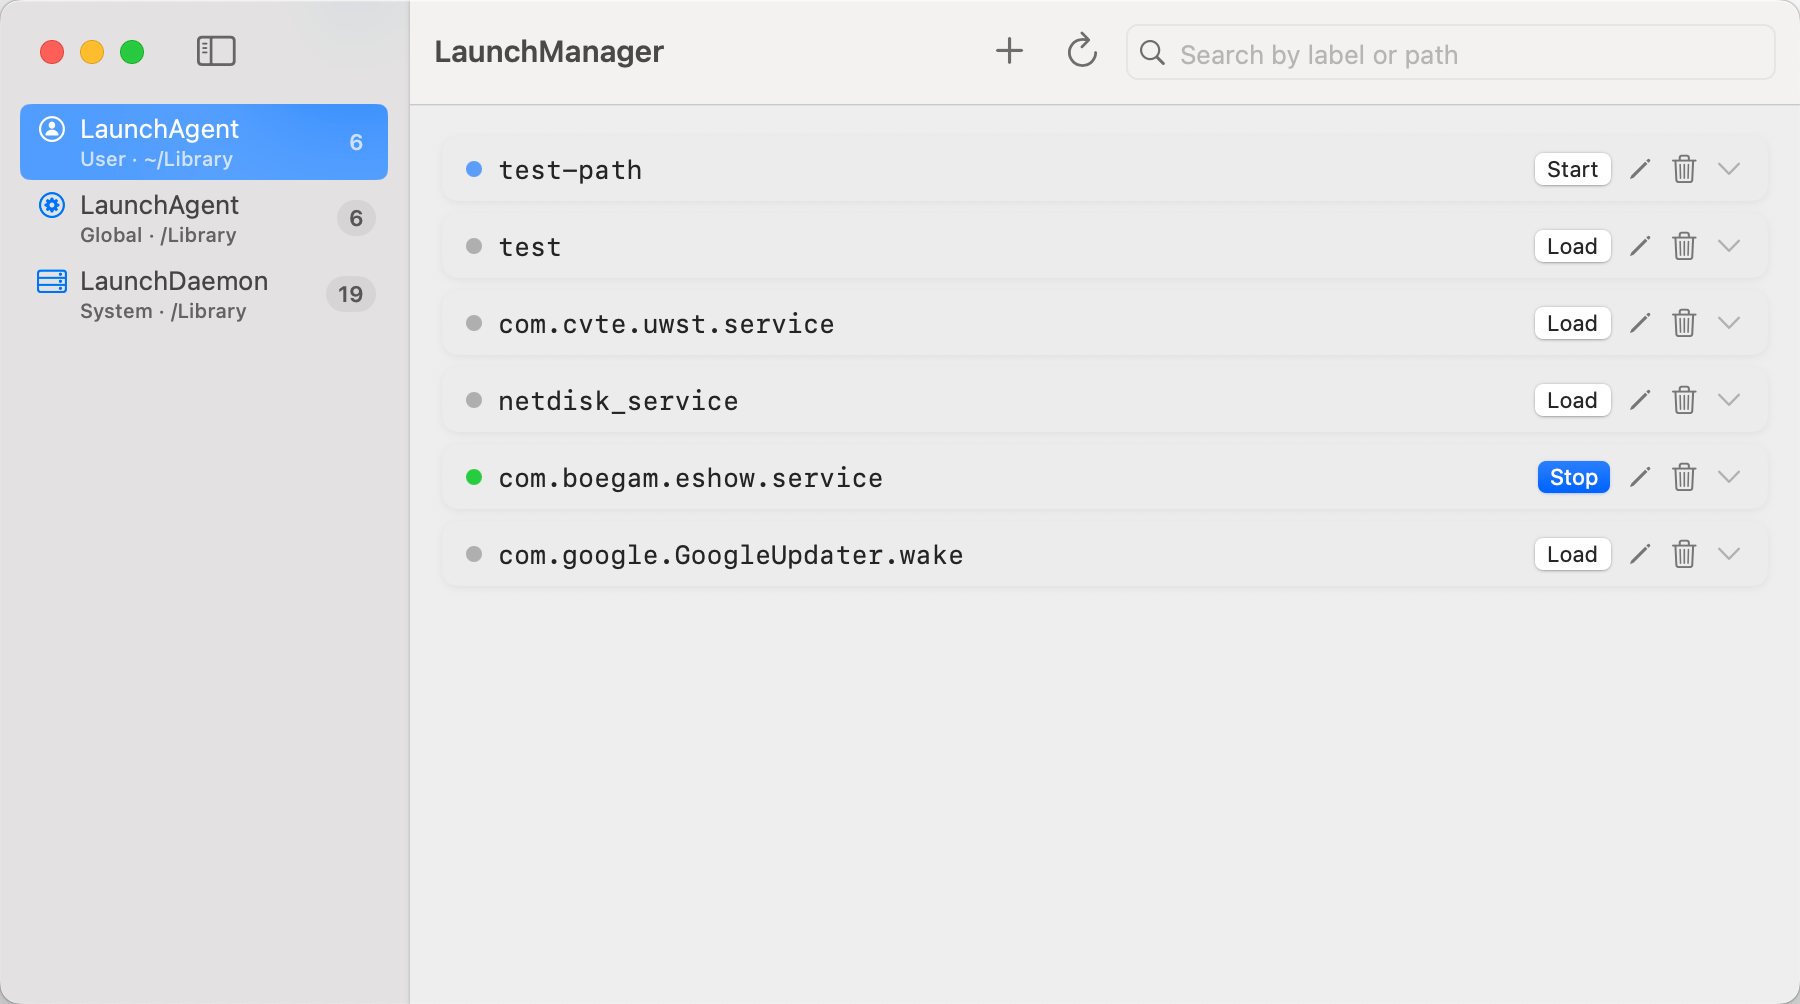Expand com.boegam.eshow.service chevron
The width and height of the screenshot is (1800, 1004).
pos(1729,477)
